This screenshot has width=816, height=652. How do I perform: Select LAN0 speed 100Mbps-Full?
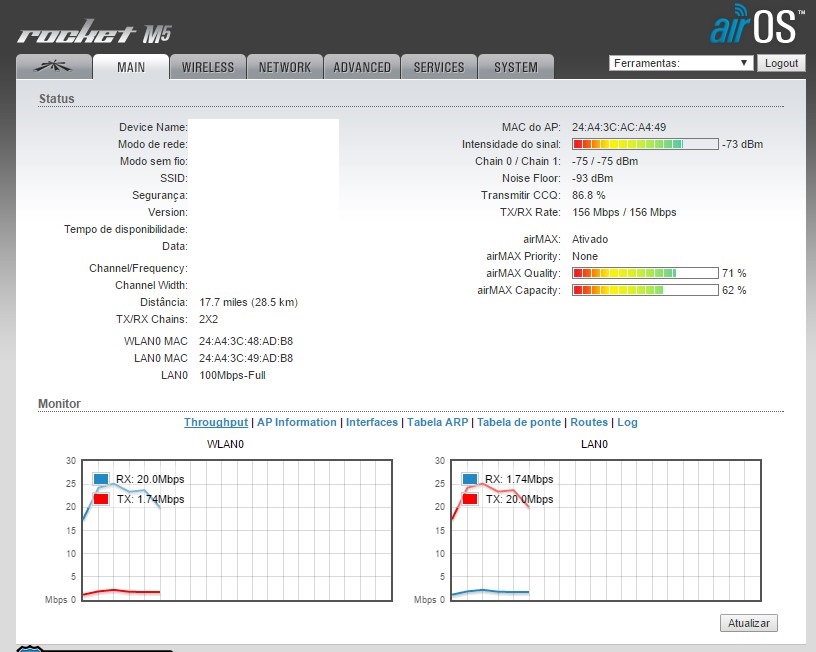click(232, 375)
